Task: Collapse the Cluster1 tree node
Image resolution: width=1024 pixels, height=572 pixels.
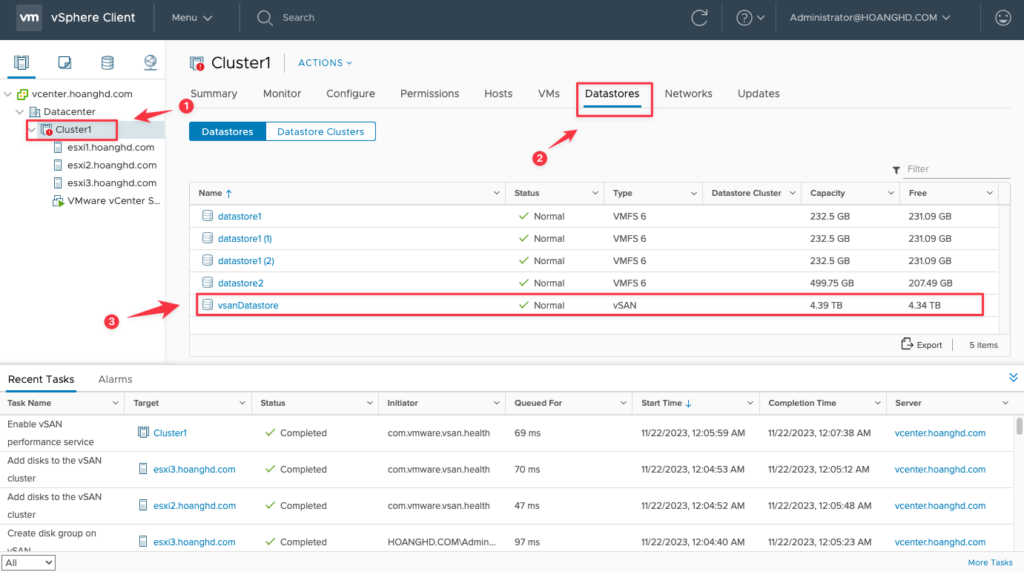Action: tap(31, 129)
